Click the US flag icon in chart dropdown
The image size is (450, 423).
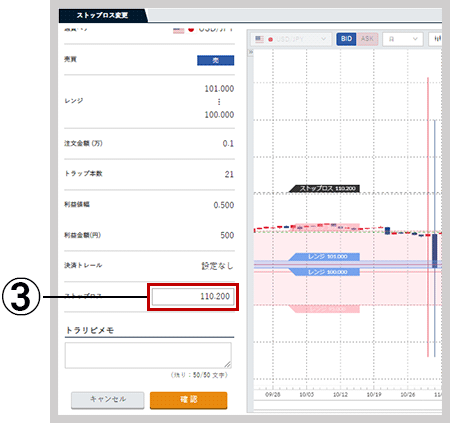click(259, 39)
